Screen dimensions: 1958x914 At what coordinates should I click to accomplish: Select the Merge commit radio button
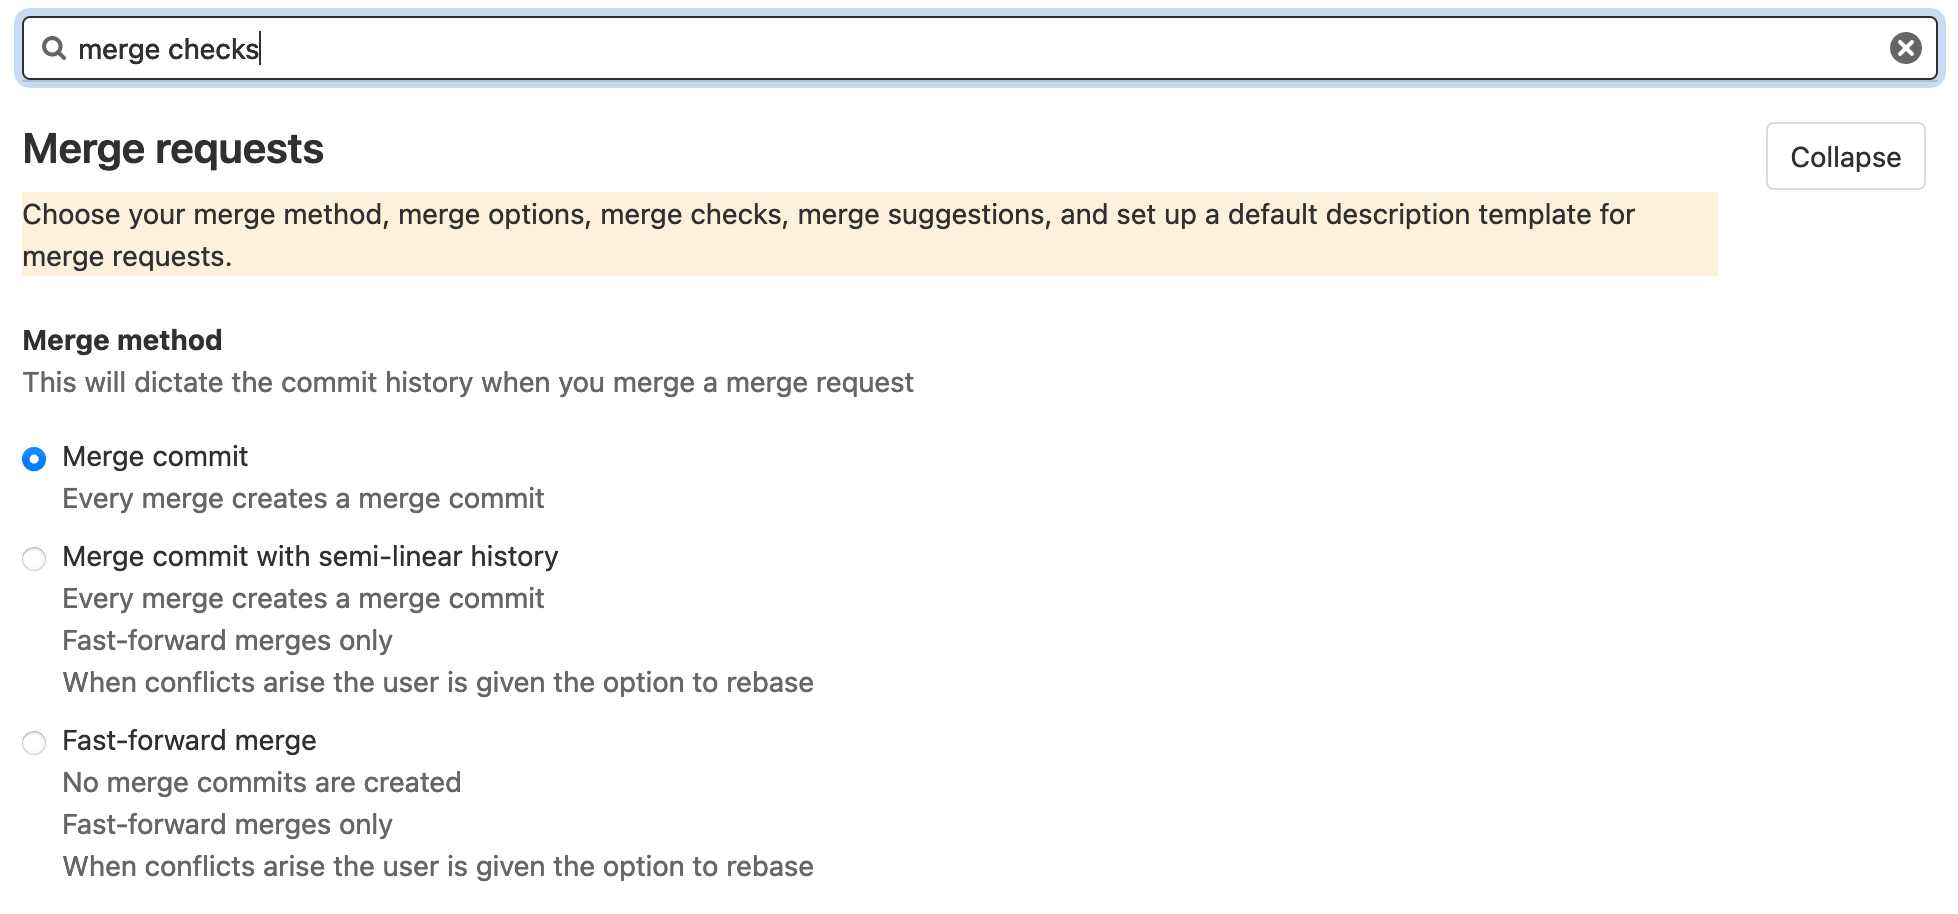(34, 459)
